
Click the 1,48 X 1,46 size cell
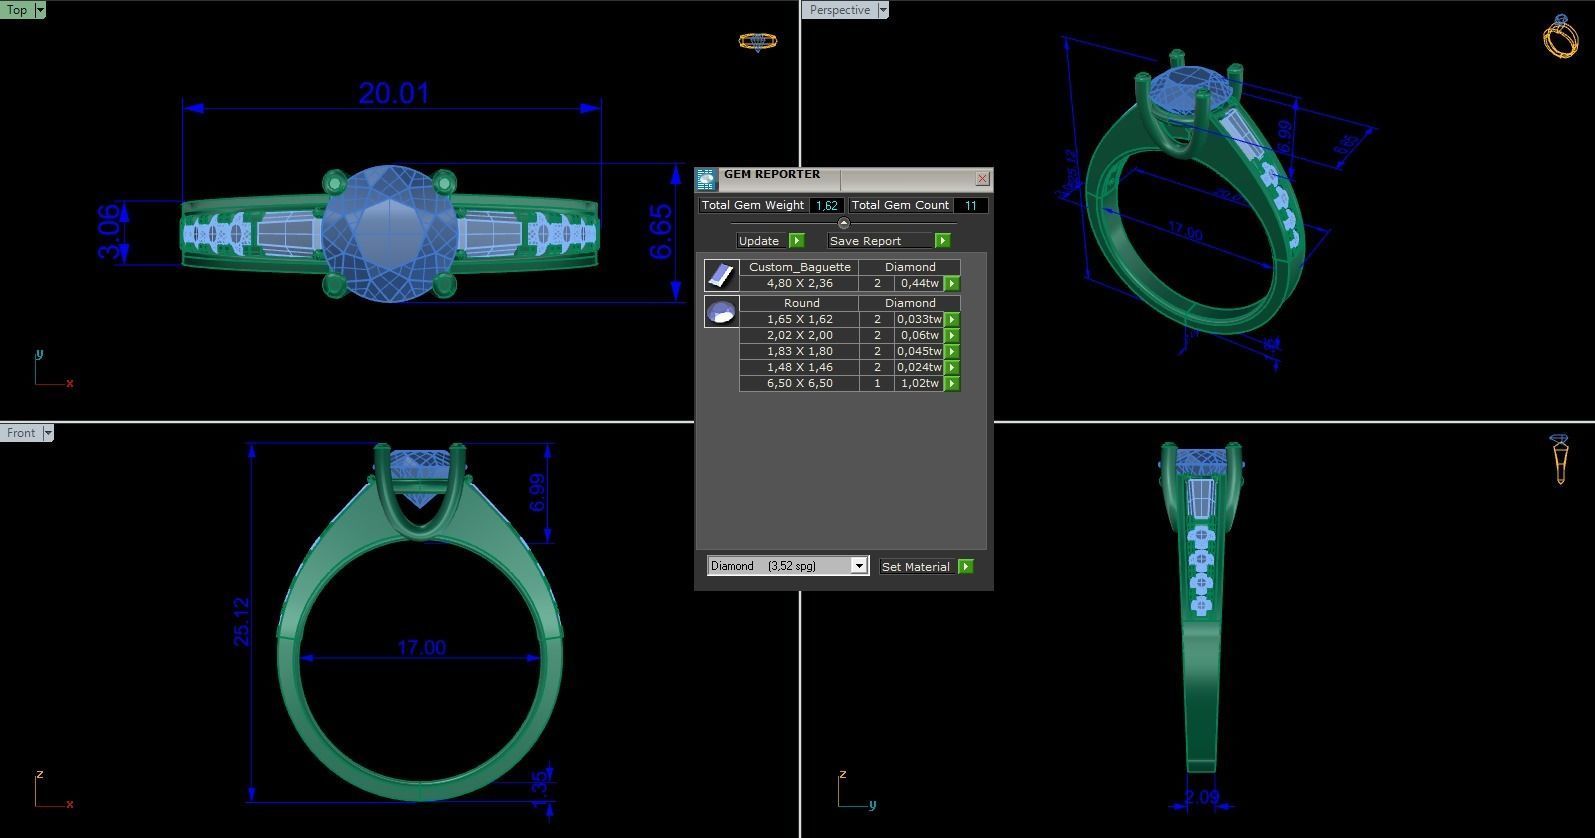click(799, 367)
